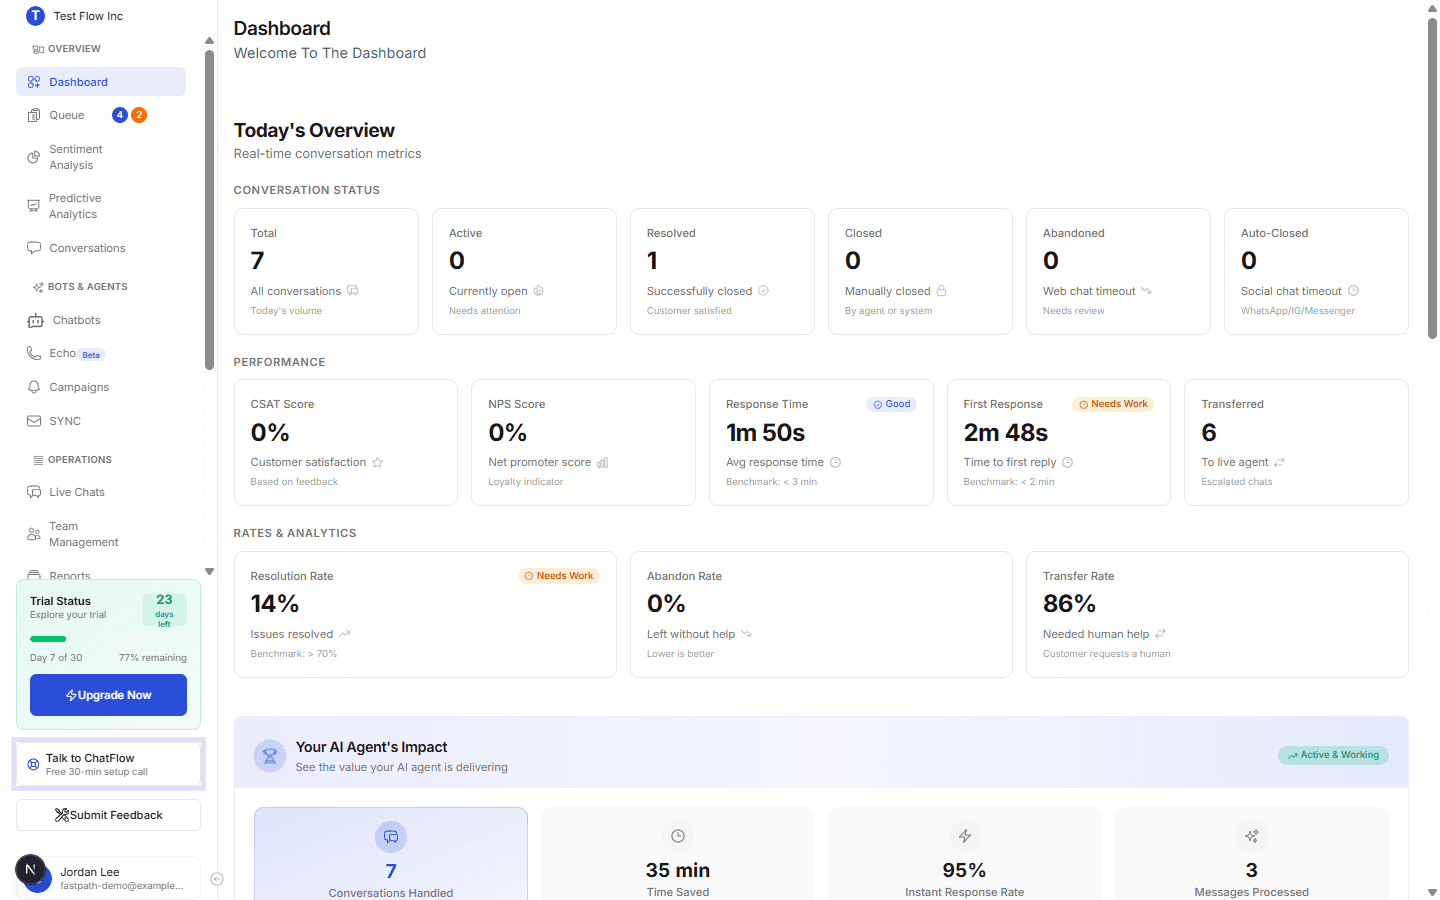Image resolution: width=1440 pixels, height=900 pixels.
Task: Go to Sentiment Analysis
Action: coord(101,157)
